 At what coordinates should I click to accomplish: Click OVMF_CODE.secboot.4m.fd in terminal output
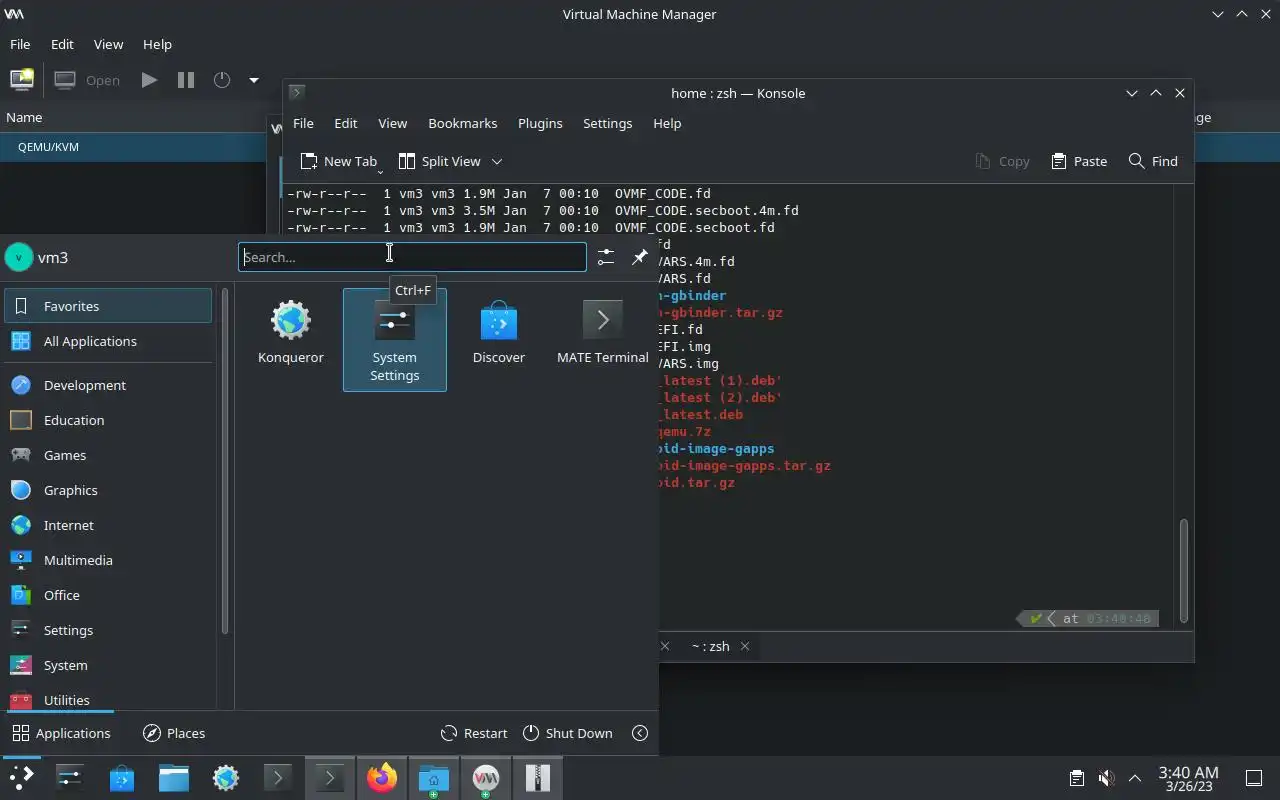[707, 210]
